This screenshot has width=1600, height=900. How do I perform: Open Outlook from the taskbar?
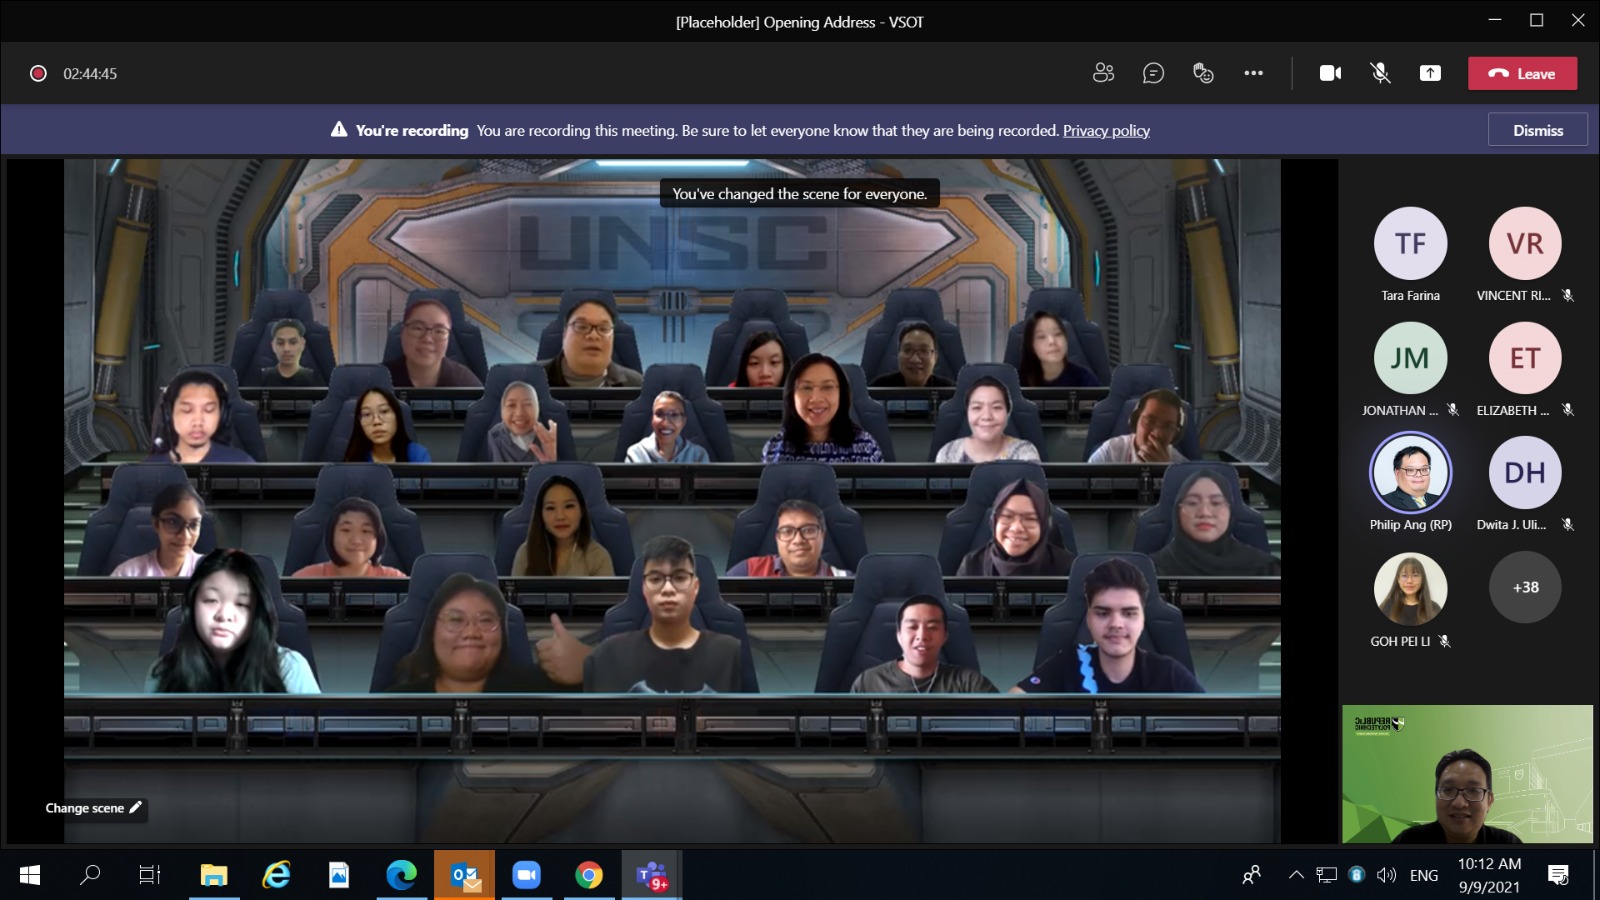[465, 876]
